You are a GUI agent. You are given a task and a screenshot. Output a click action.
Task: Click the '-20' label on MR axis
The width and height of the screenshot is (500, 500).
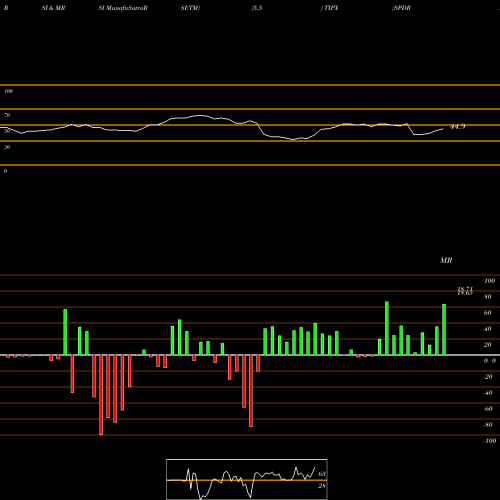(x=488, y=377)
